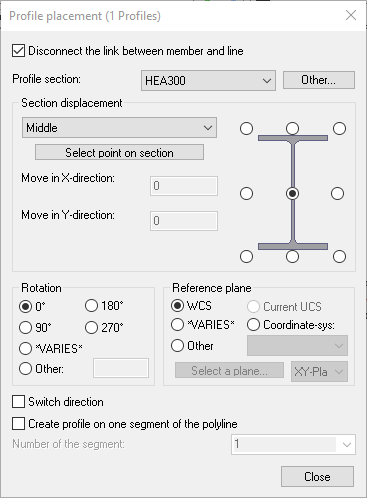Viewport: 367px width, 498px height.
Task: Check Create profile on one segment option
Action: coord(18,424)
